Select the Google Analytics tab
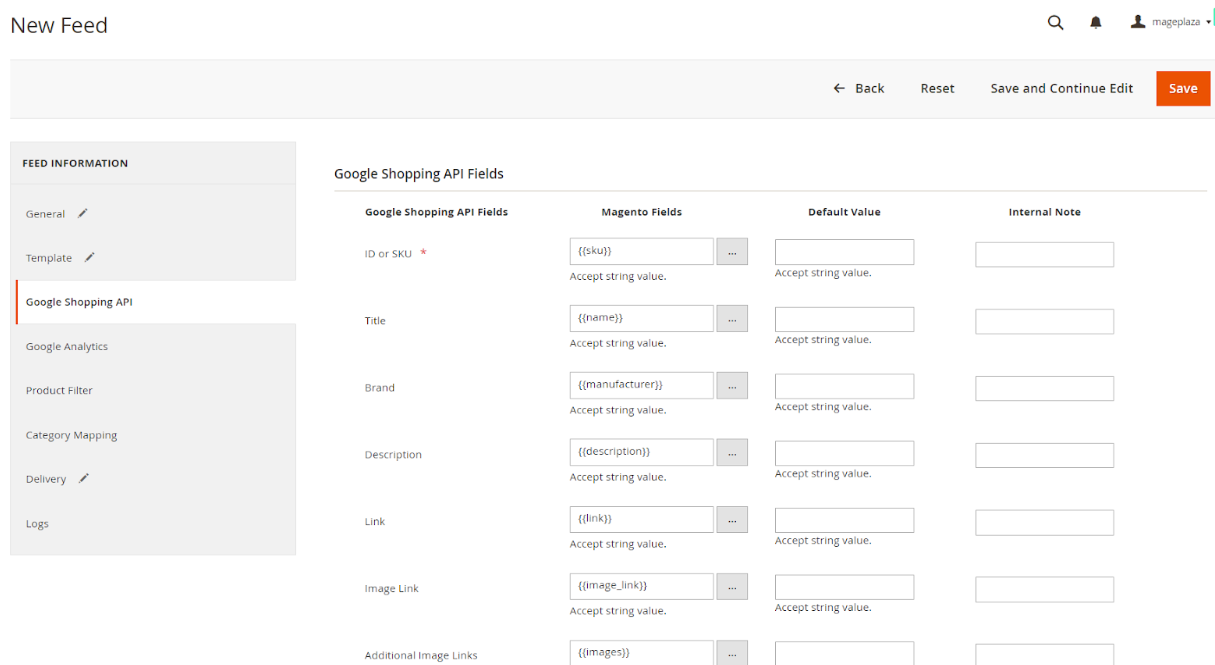Screen dimensions: 1215x665 click(67, 347)
